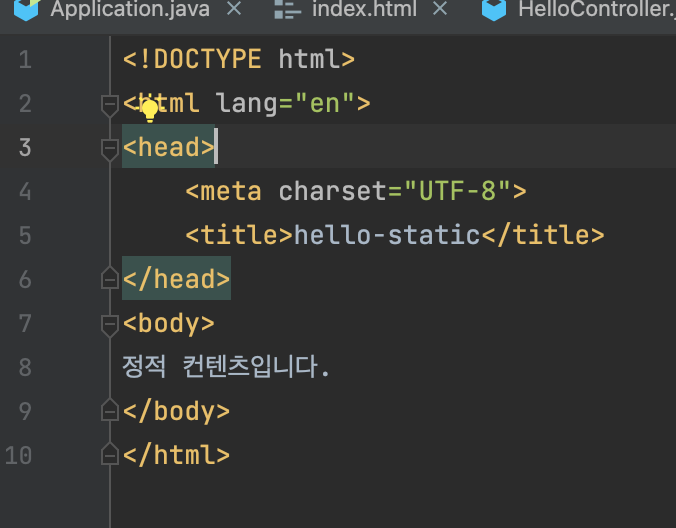Screen dimensions: 676x528
Task: Click the DOCTYPE declaration on line 1
Action: pos(239,59)
